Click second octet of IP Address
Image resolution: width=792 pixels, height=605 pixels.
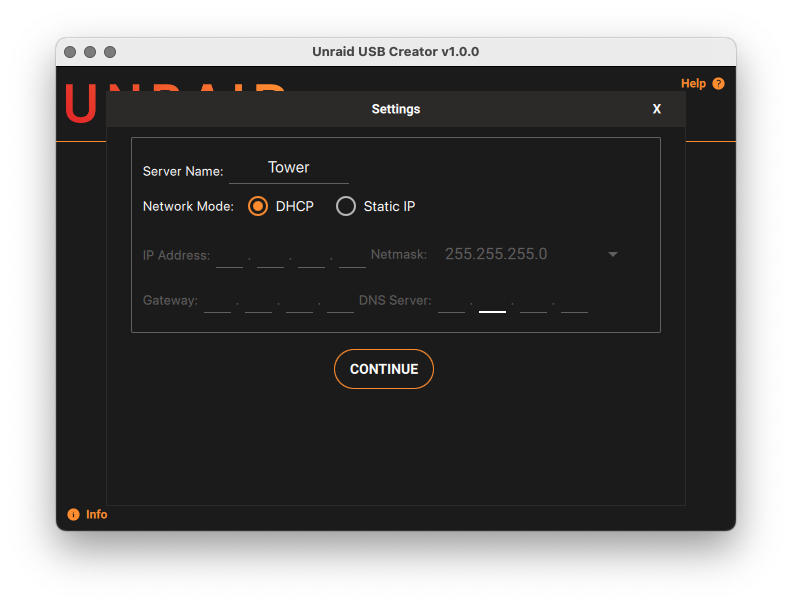coord(270,257)
